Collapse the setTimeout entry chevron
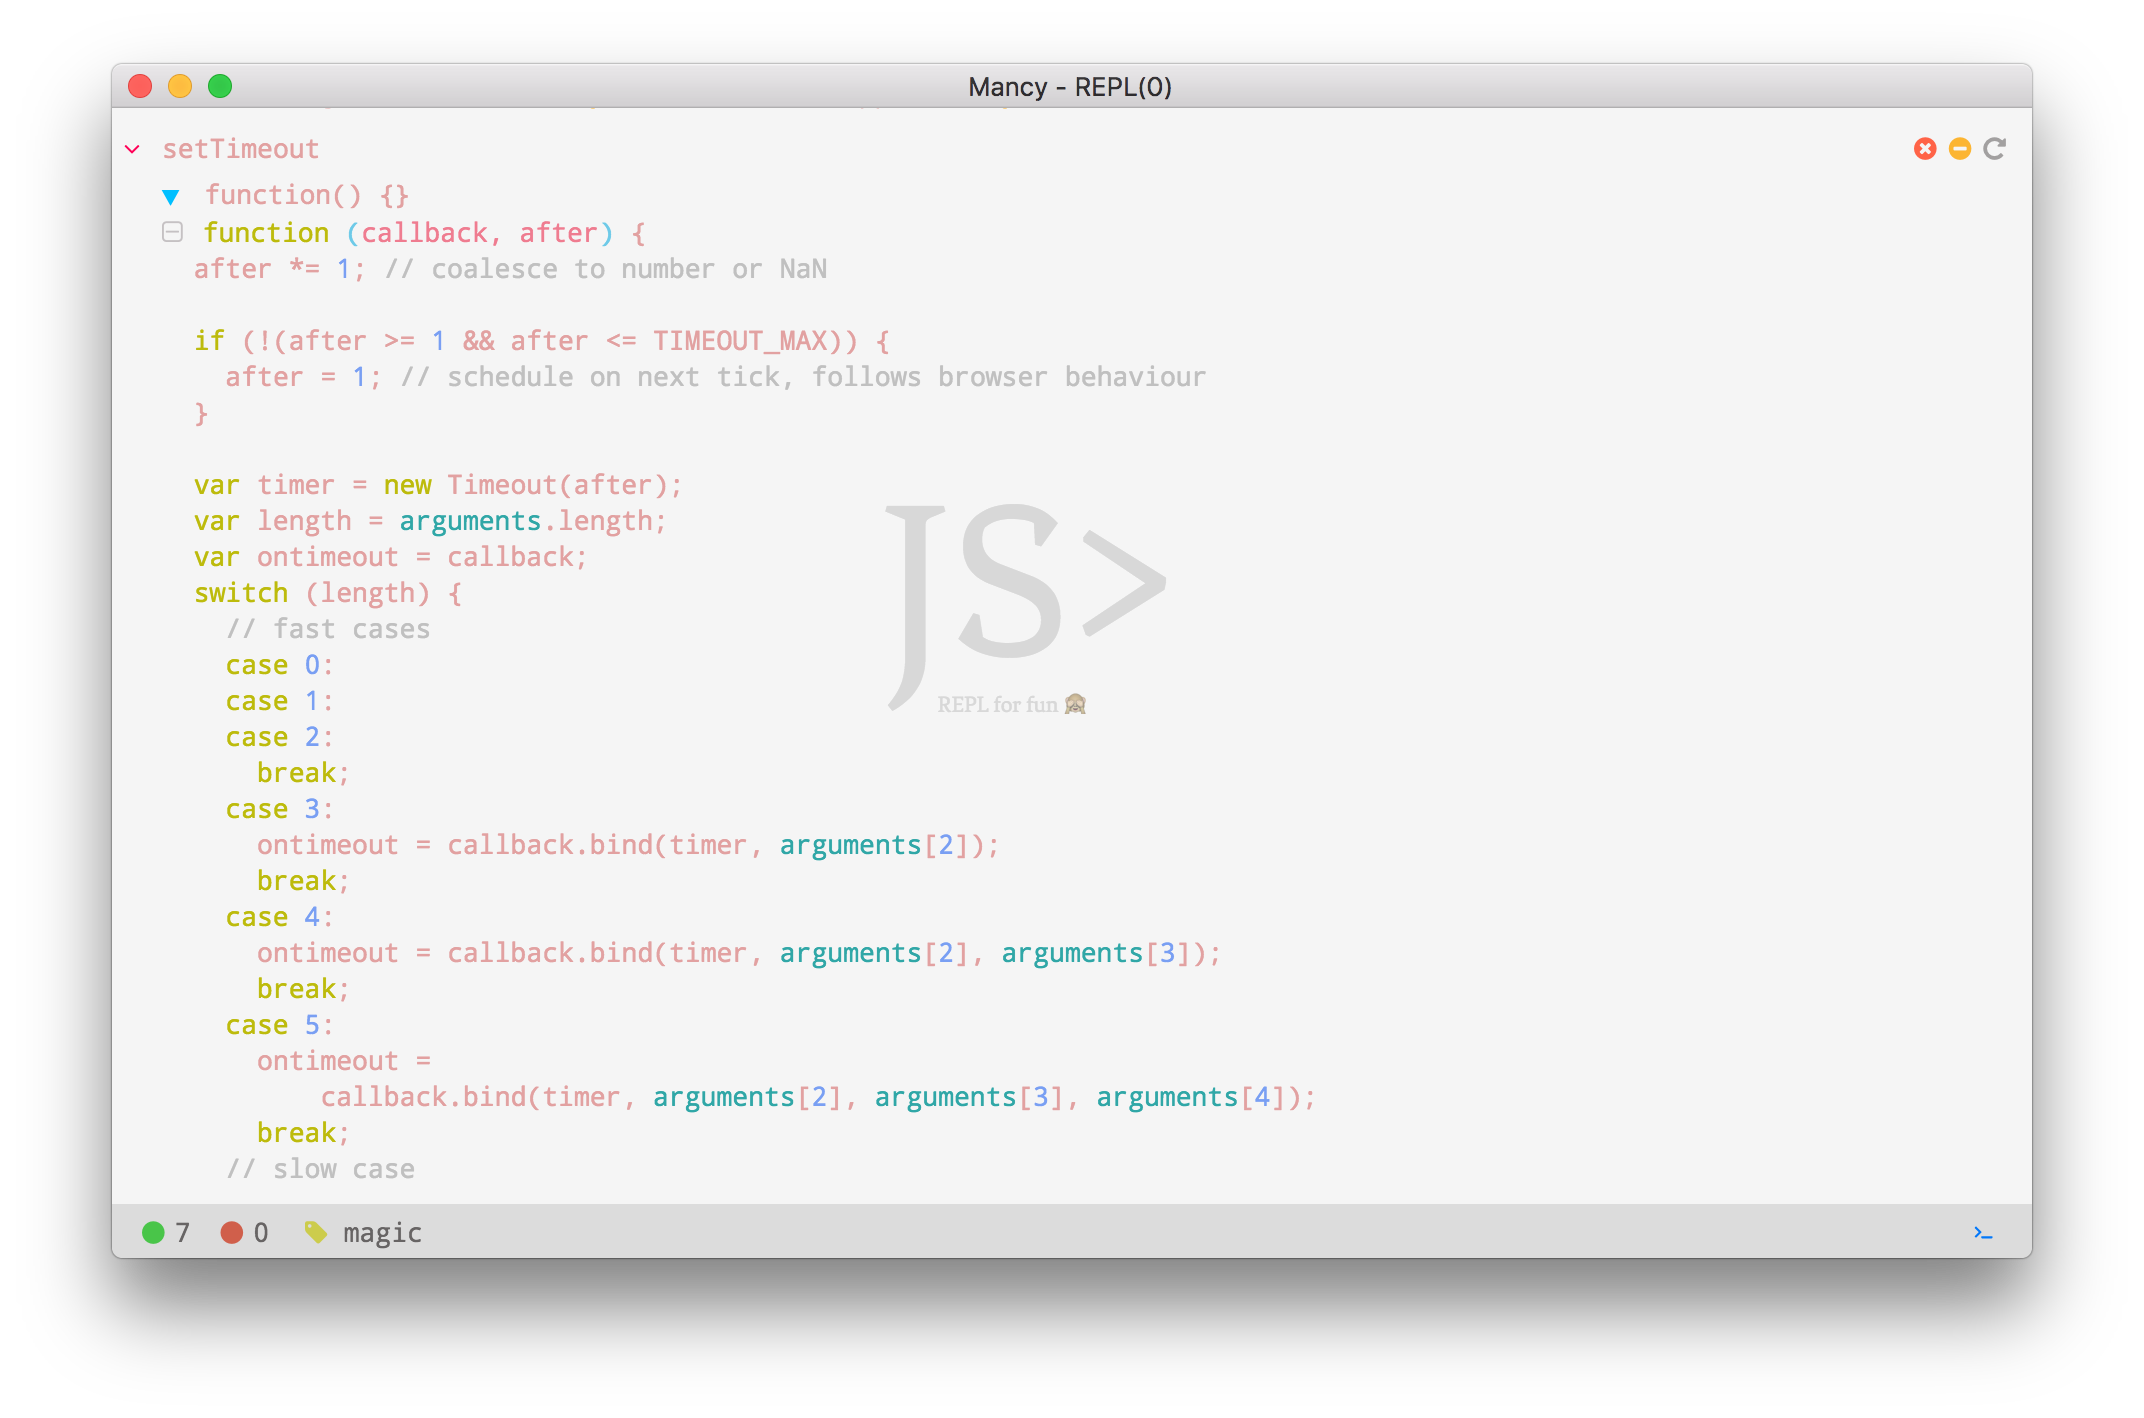 (132, 149)
